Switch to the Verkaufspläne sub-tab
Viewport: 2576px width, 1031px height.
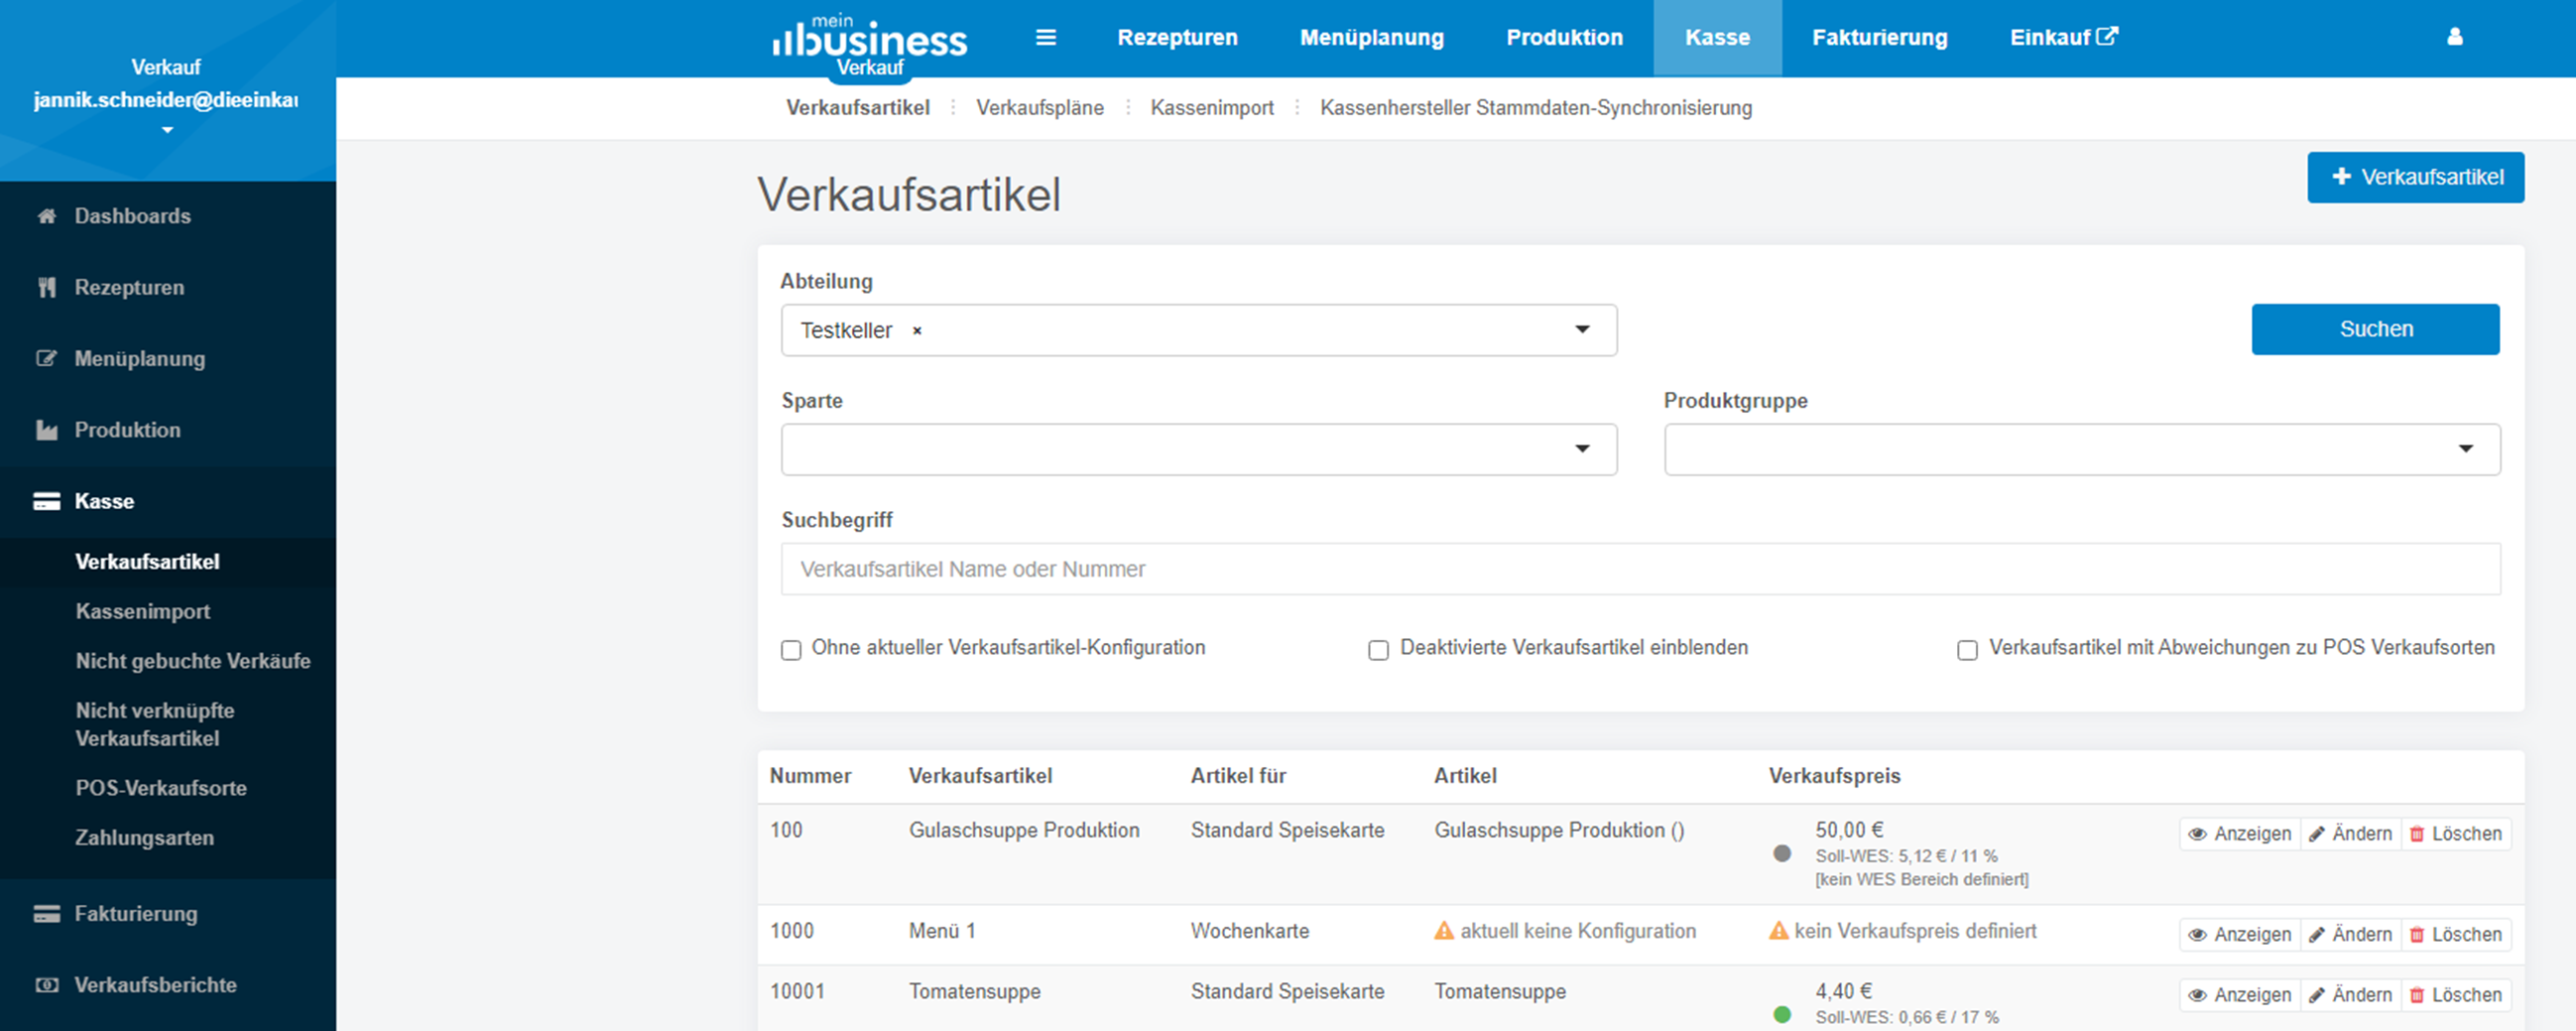(x=1040, y=108)
